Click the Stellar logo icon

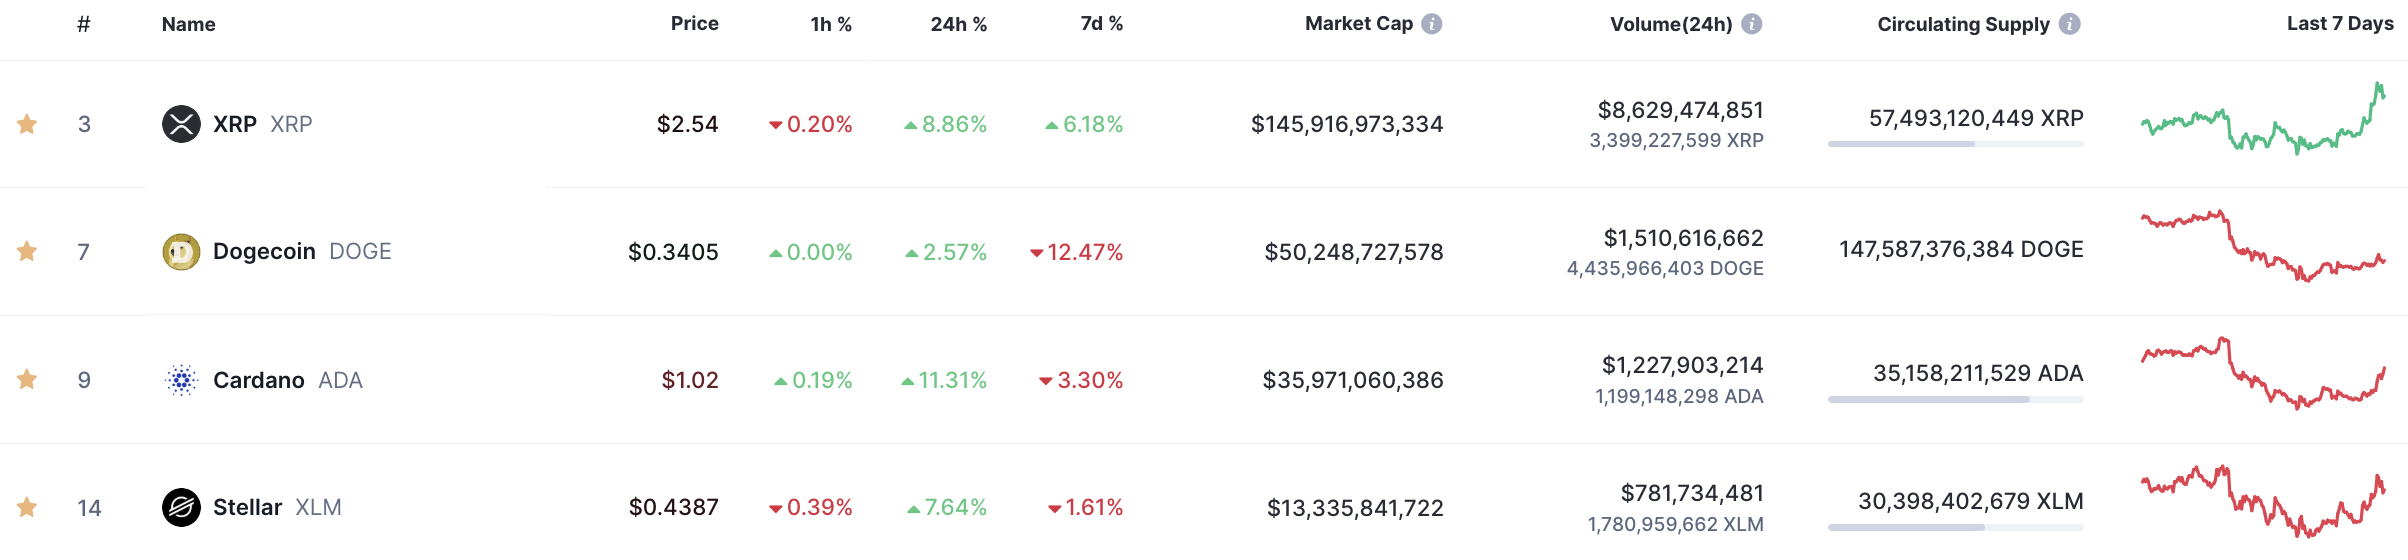click(181, 507)
